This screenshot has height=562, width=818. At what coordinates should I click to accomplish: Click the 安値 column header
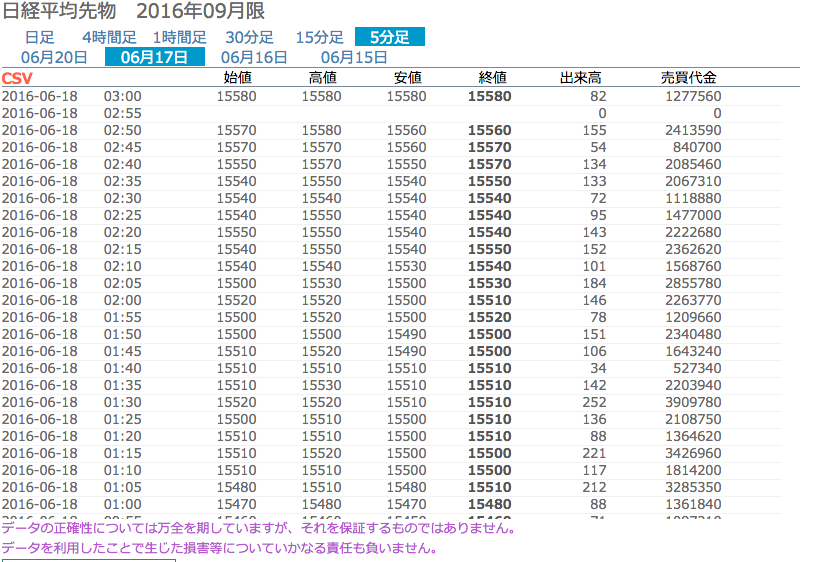(407, 78)
